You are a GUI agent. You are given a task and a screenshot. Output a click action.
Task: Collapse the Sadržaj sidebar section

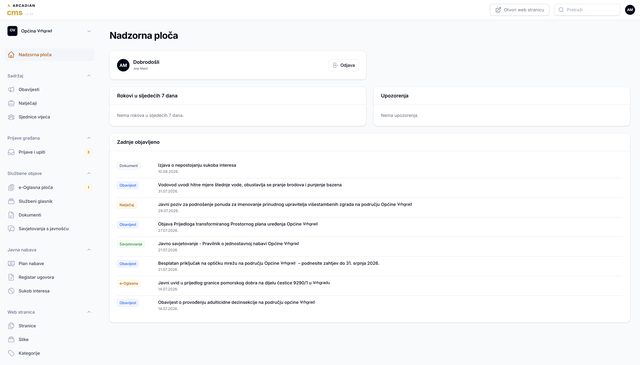point(89,76)
